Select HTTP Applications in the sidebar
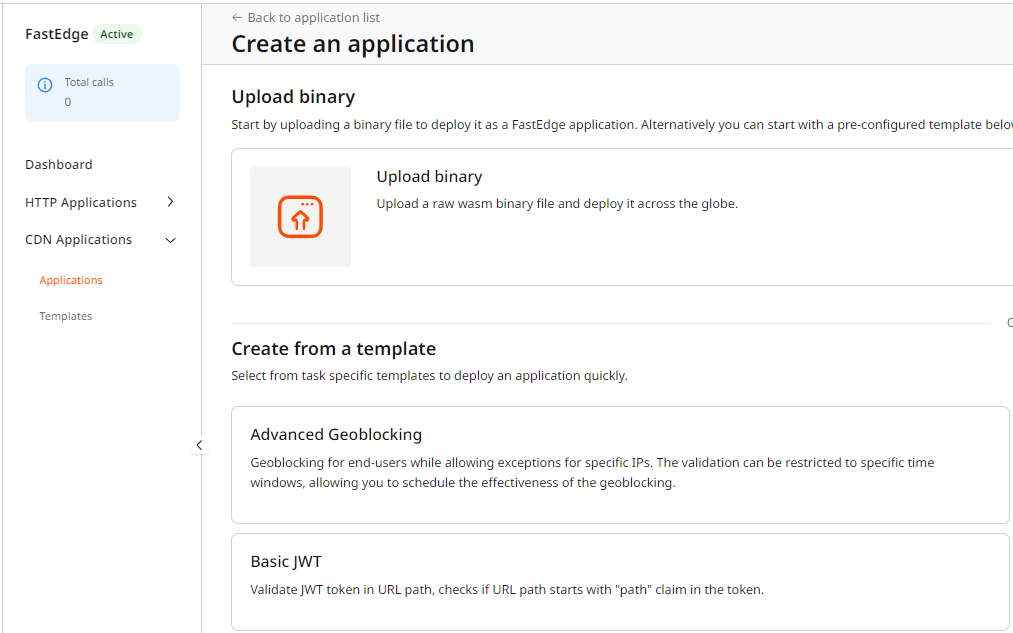Screen dimensions: 1013x633 (x=81, y=203)
